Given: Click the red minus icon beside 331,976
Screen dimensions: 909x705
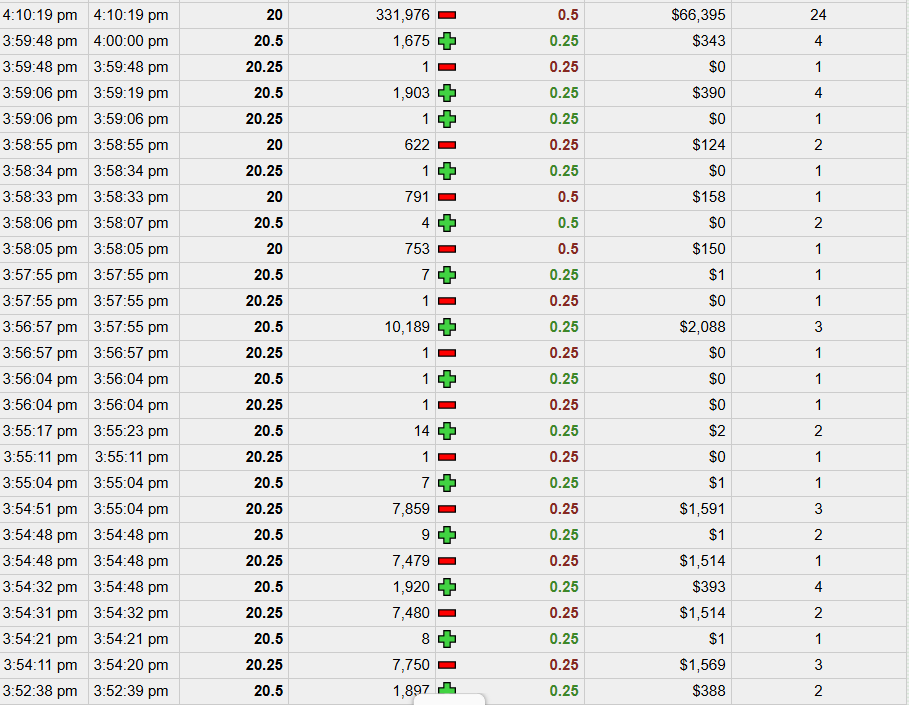Looking at the screenshot, I should click(x=447, y=15).
